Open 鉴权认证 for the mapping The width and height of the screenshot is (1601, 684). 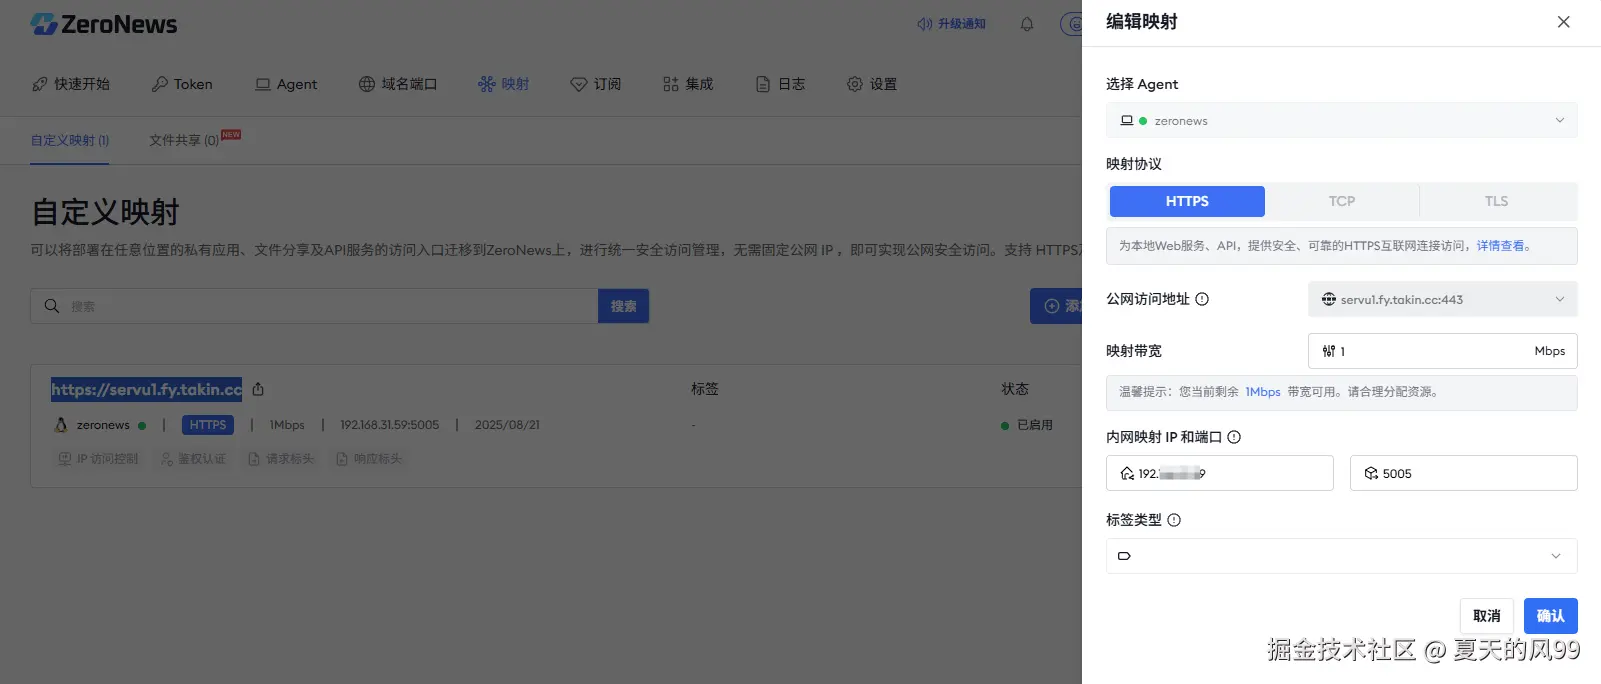pos(194,459)
